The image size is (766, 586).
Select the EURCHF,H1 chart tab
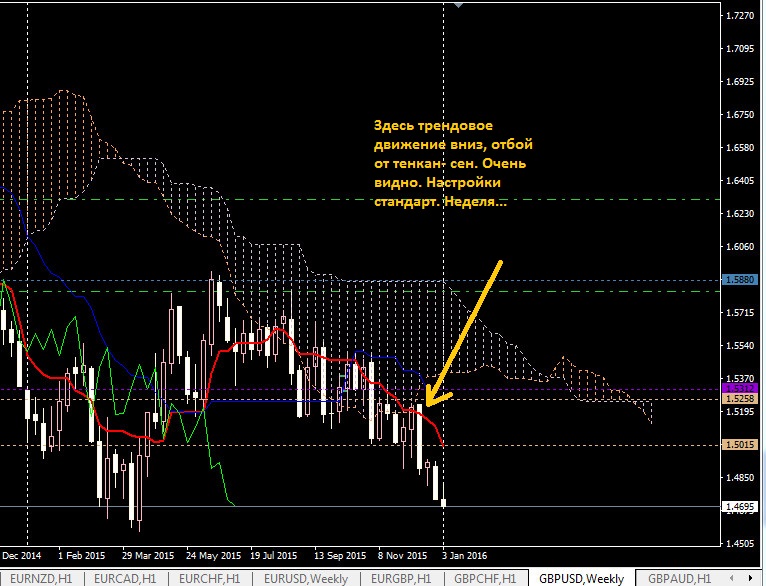[209, 579]
